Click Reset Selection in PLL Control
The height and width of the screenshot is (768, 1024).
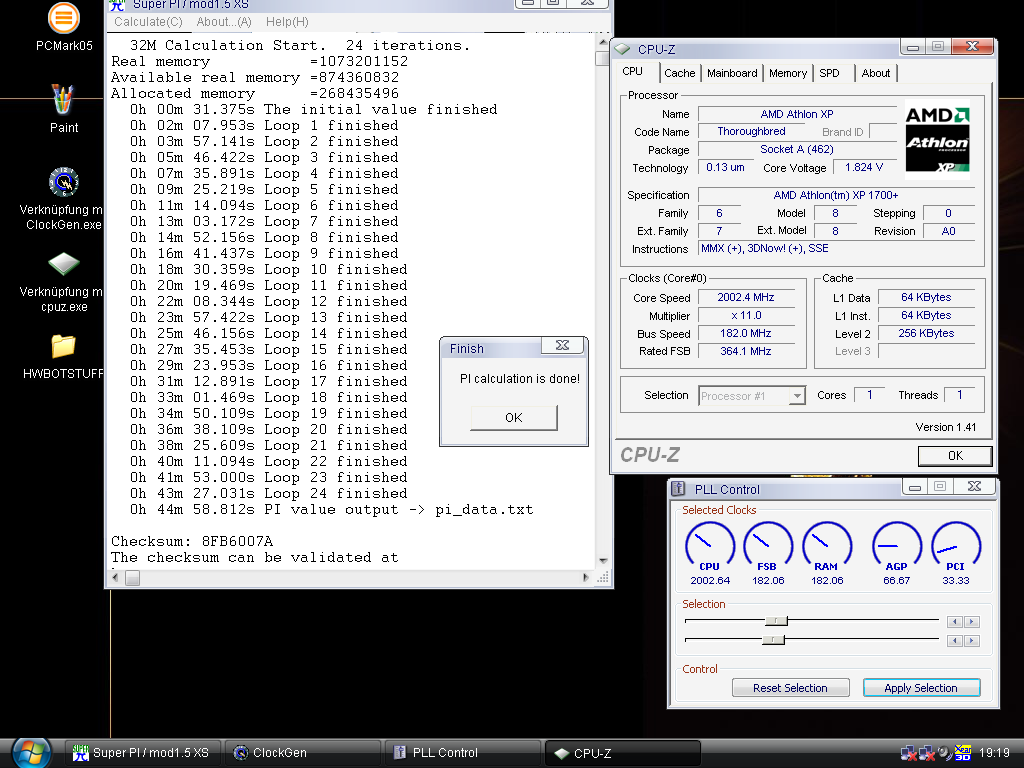pyautogui.click(x=790, y=688)
